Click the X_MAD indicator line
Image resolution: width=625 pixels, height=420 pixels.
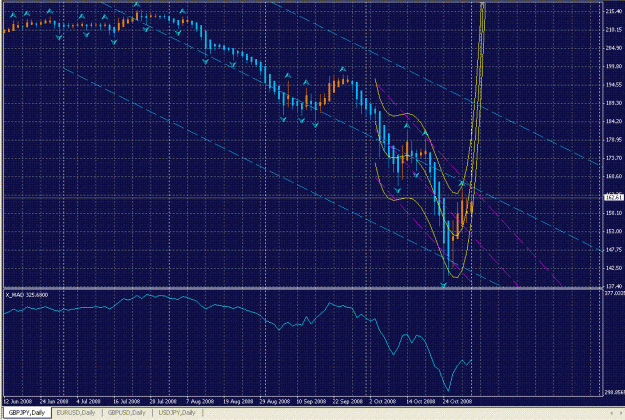tap(239, 309)
